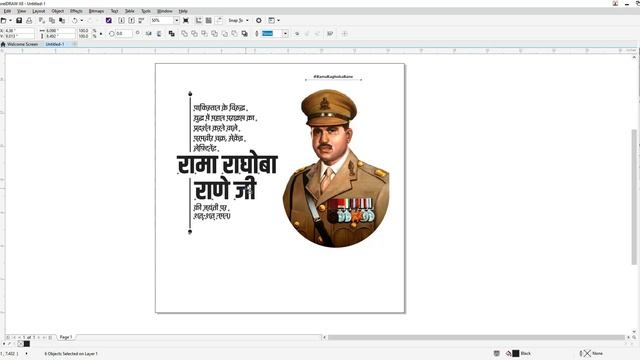
Task: Toggle Show rulers icon
Action: (x=199, y=20)
